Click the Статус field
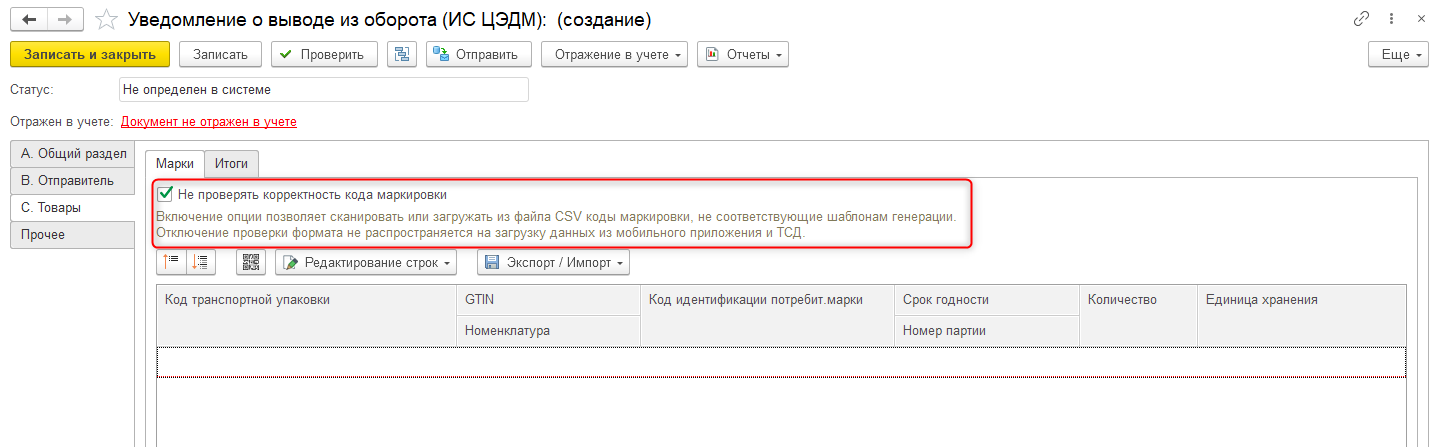Screen dimensions: 1444x447 click(x=323, y=89)
